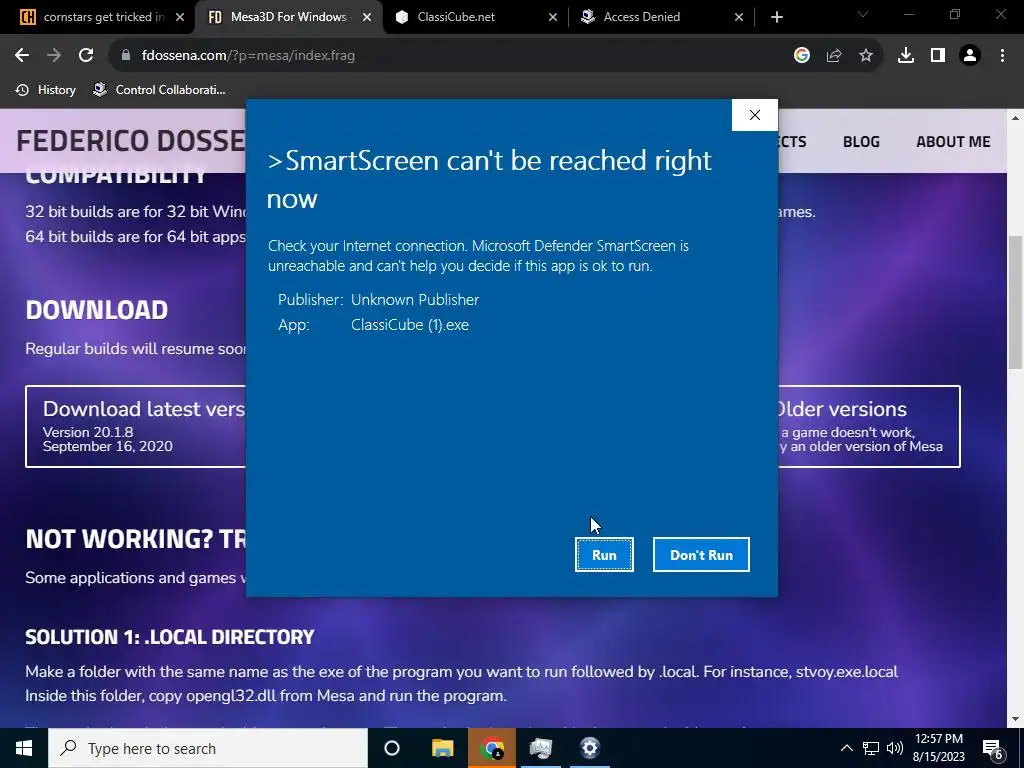The height and width of the screenshot is (768, 1024).
Task: Click the Chrome taskbar icon
Action: (492, 748)
